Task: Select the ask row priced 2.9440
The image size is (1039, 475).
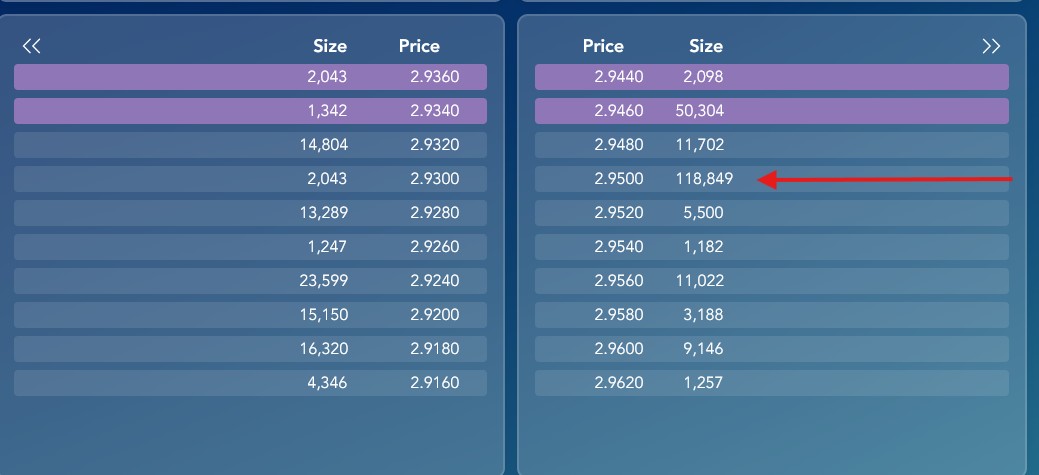Action: pyautogui.click(x=772, y=77)
